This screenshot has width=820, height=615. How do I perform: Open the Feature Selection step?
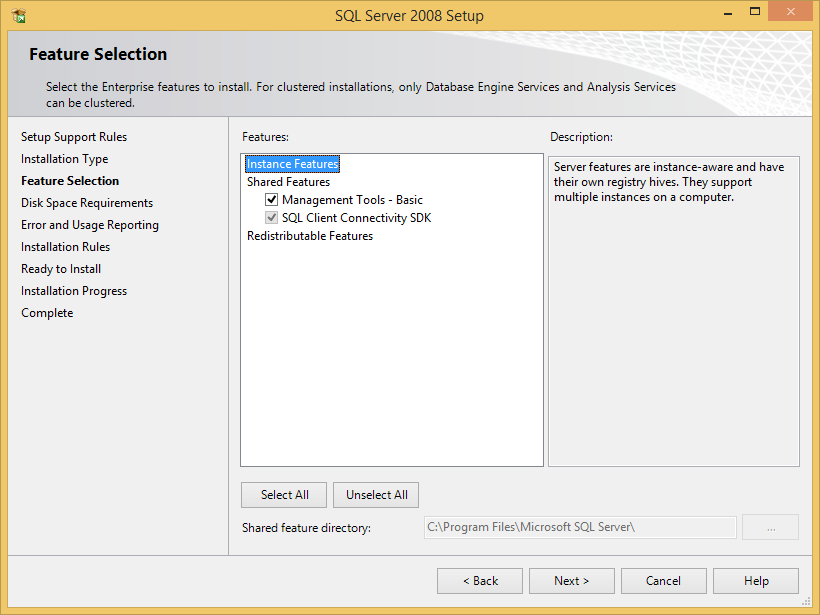(x=70, y=181)
